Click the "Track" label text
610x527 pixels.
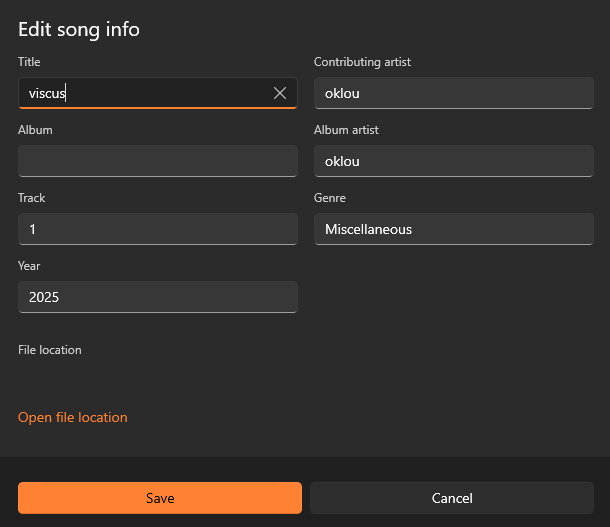[x=31, y=198]
